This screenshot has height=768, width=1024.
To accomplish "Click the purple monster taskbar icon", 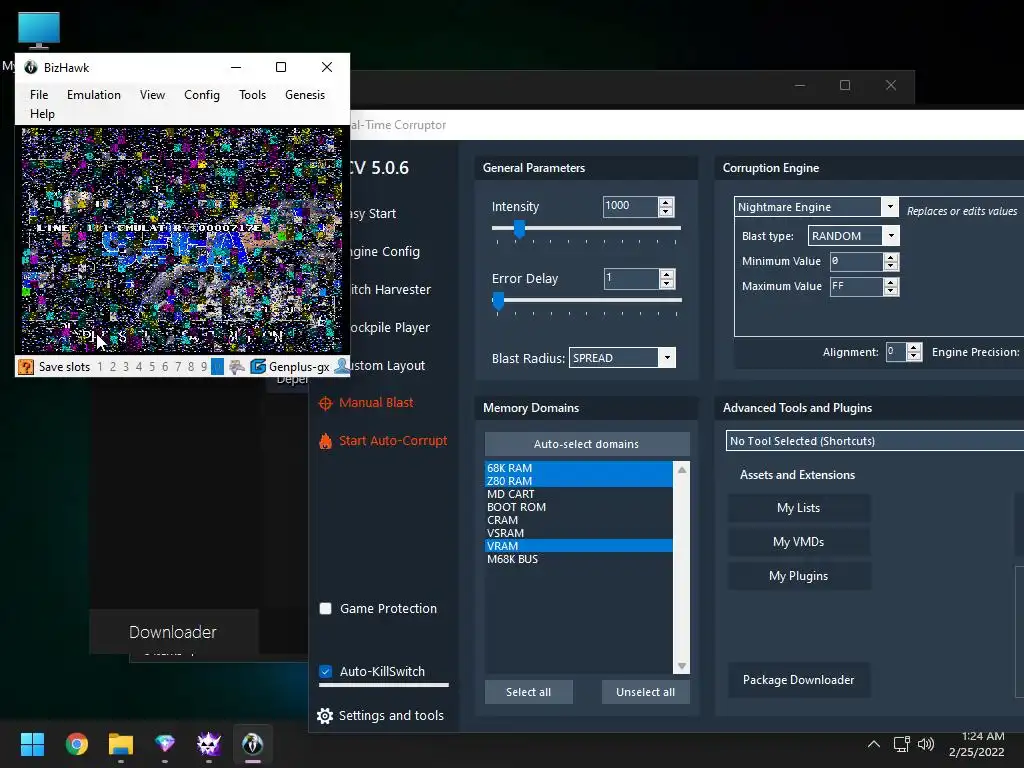I will (209, 744).
